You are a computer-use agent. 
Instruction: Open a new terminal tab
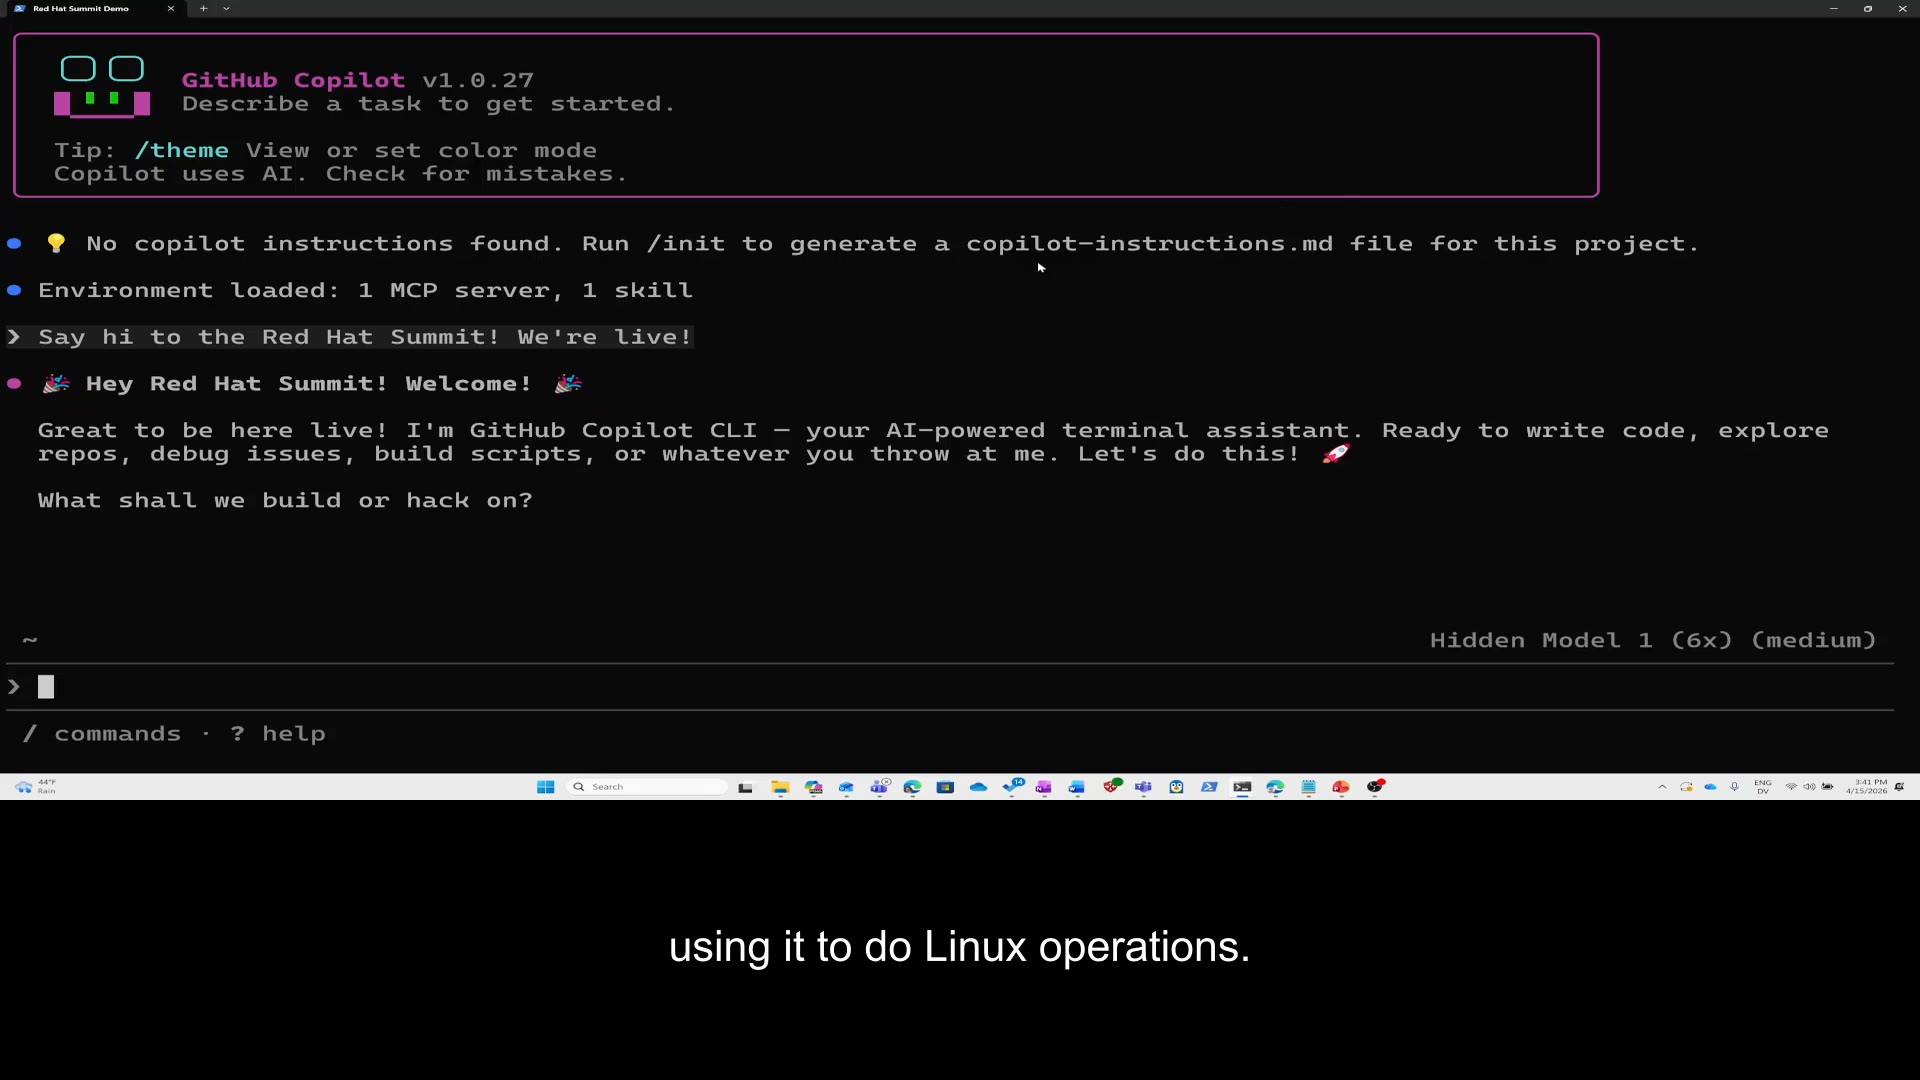click(x=203, y=8)
